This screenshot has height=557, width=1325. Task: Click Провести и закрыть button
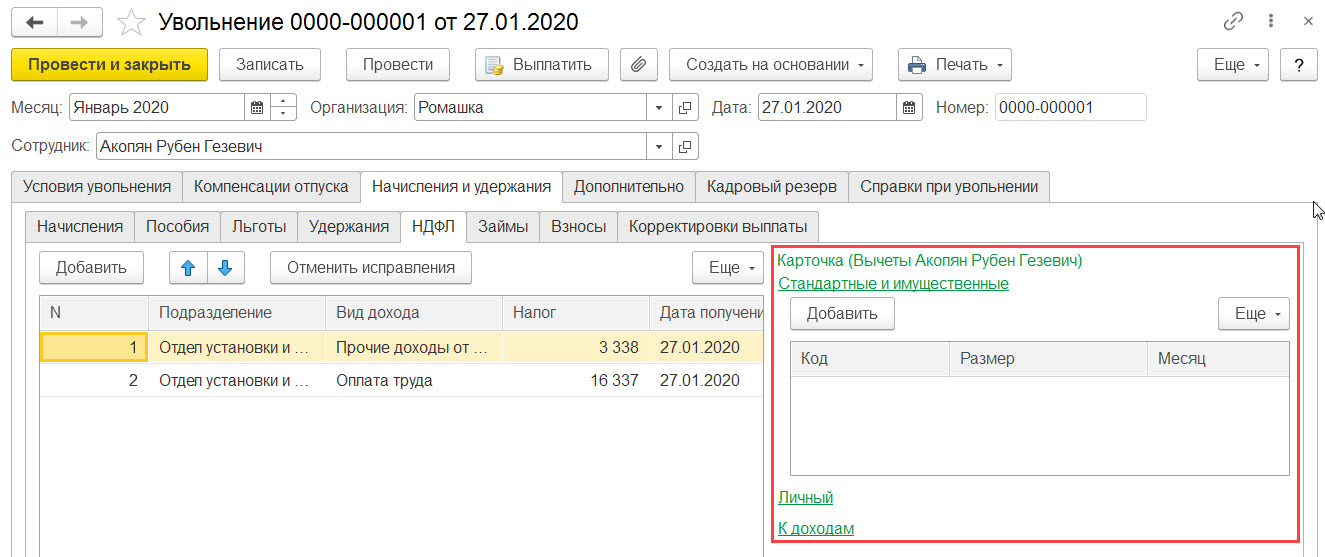(109, 65)
